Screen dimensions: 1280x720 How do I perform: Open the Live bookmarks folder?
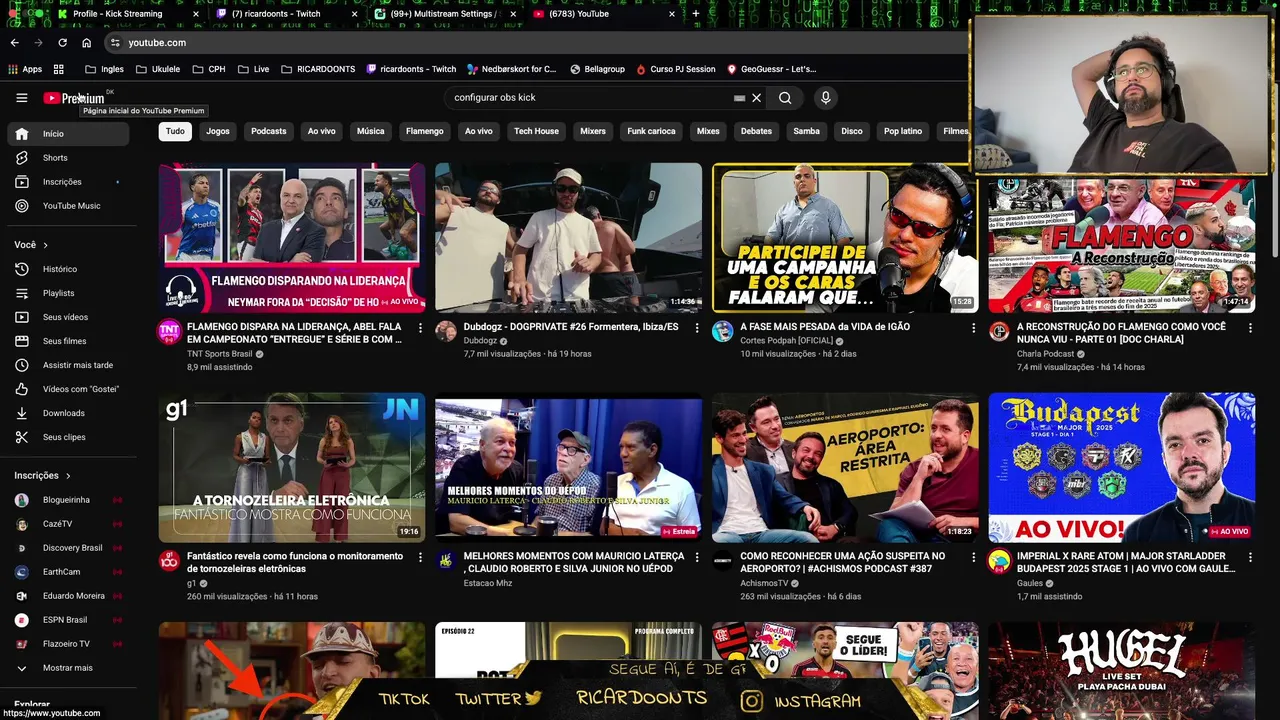[253, 69]
